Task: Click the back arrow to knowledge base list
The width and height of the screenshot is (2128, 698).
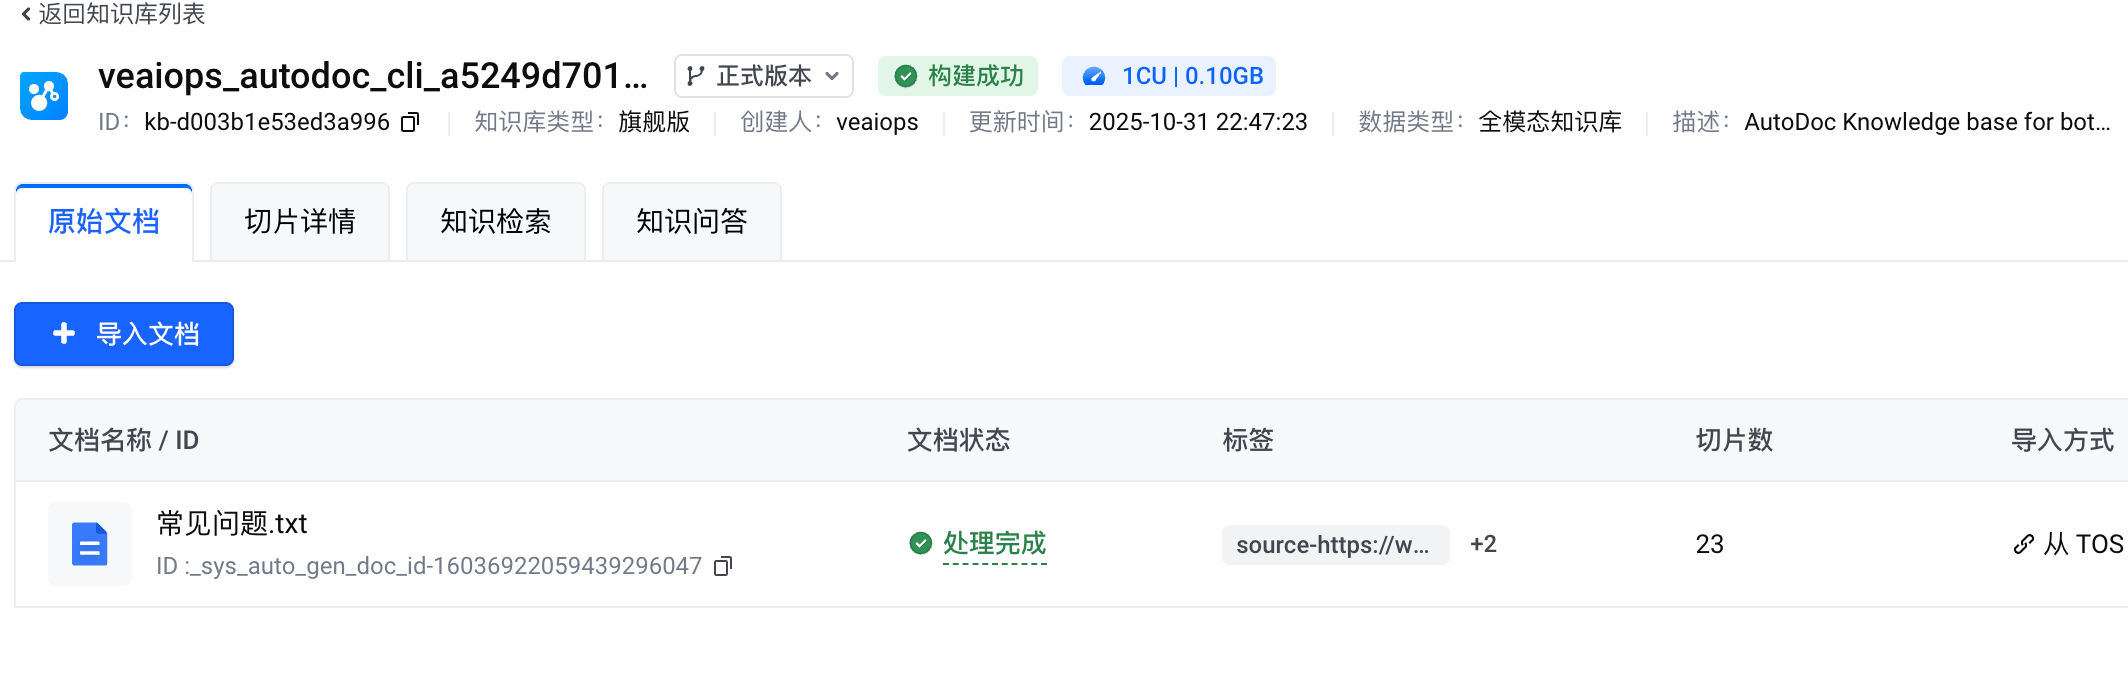Action: (x=26, y=14)
